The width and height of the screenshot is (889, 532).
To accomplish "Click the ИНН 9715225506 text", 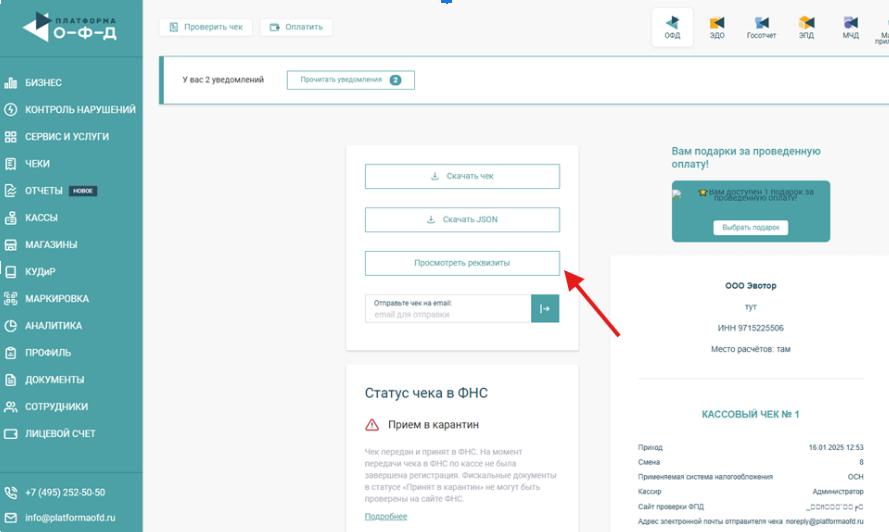I will tap(751, 328).
